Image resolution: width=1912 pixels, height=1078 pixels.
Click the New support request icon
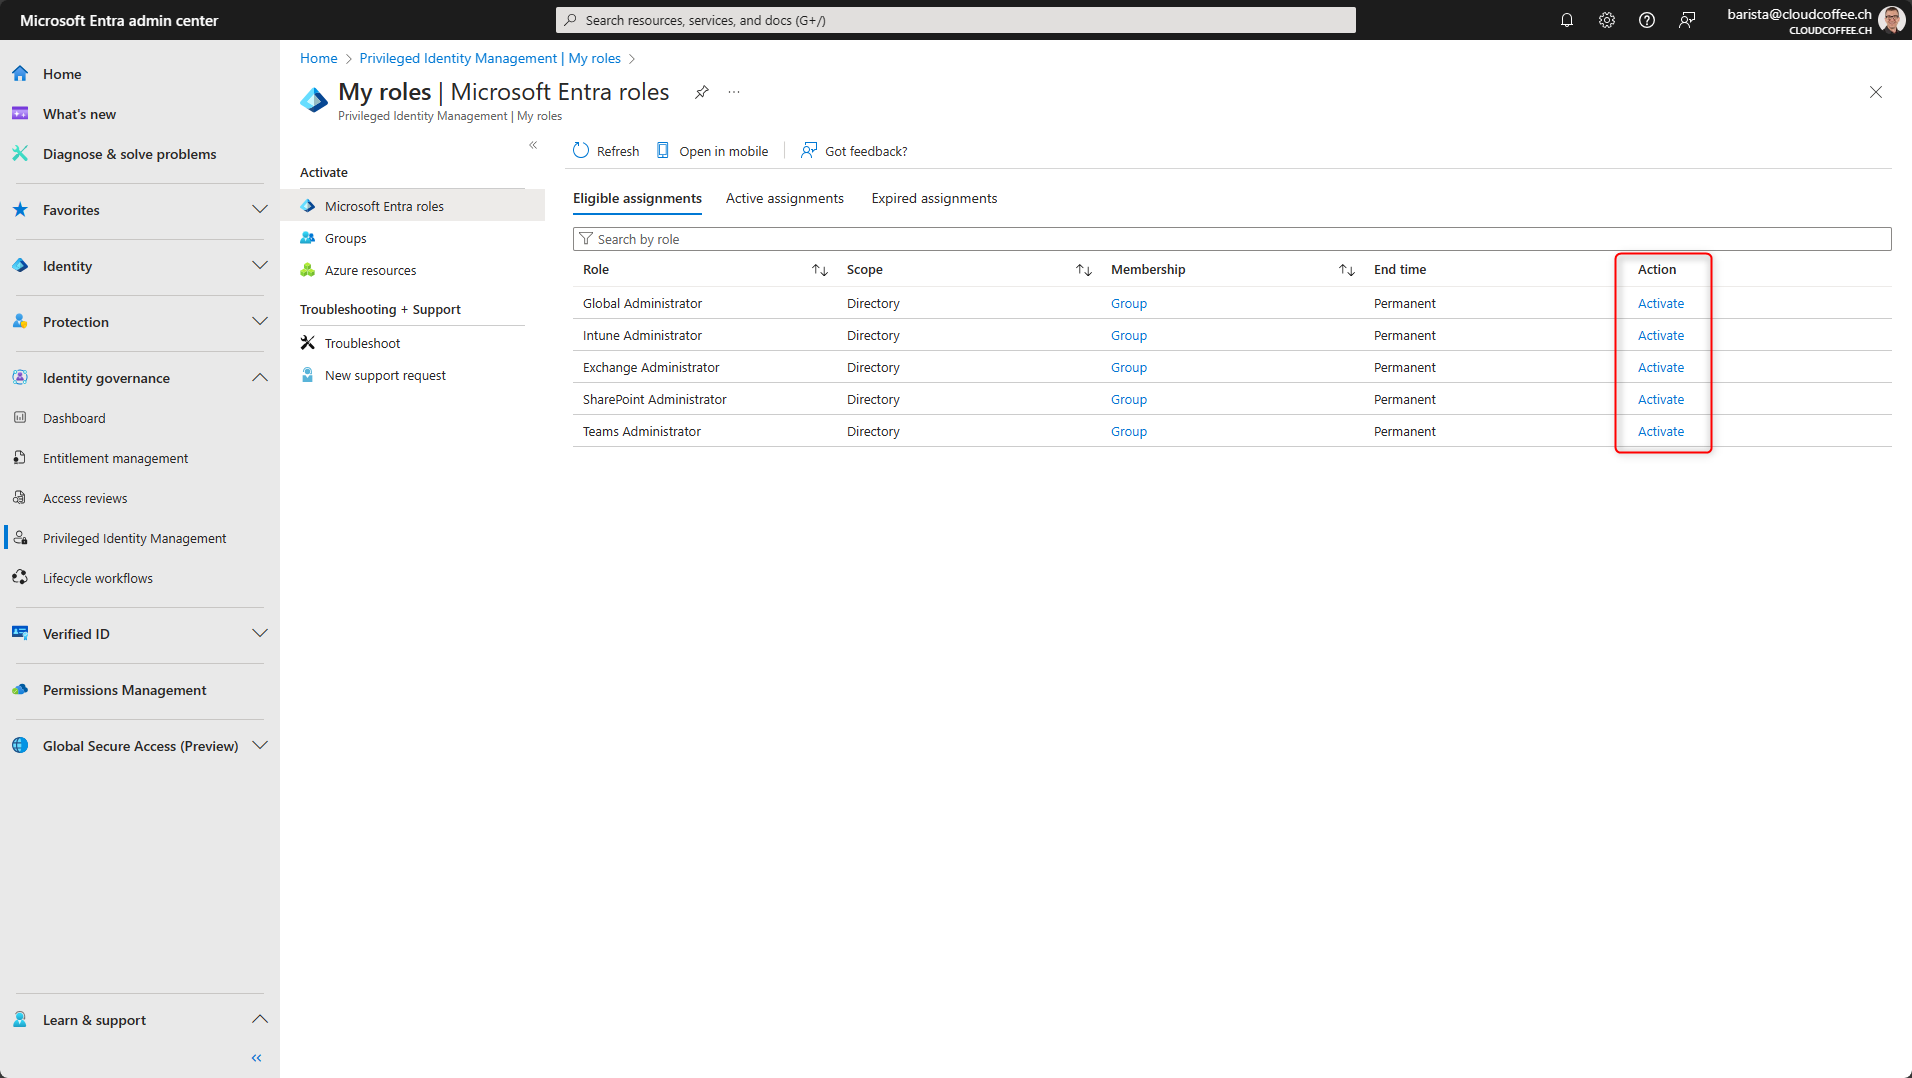[308, 375]
